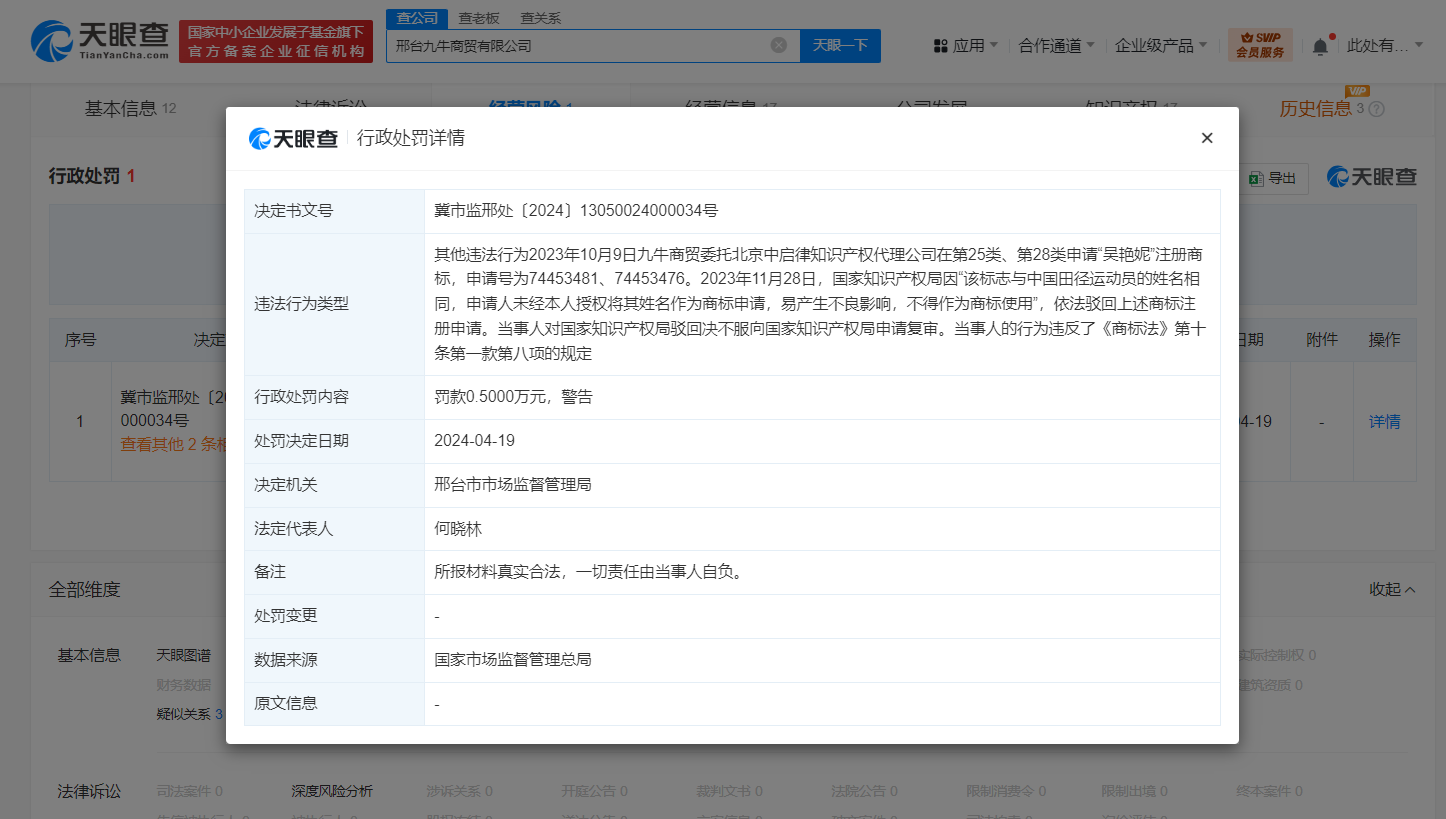Click the 导出 export button
Viewport: 1446px width, 819px height.
click(1273, 178)
